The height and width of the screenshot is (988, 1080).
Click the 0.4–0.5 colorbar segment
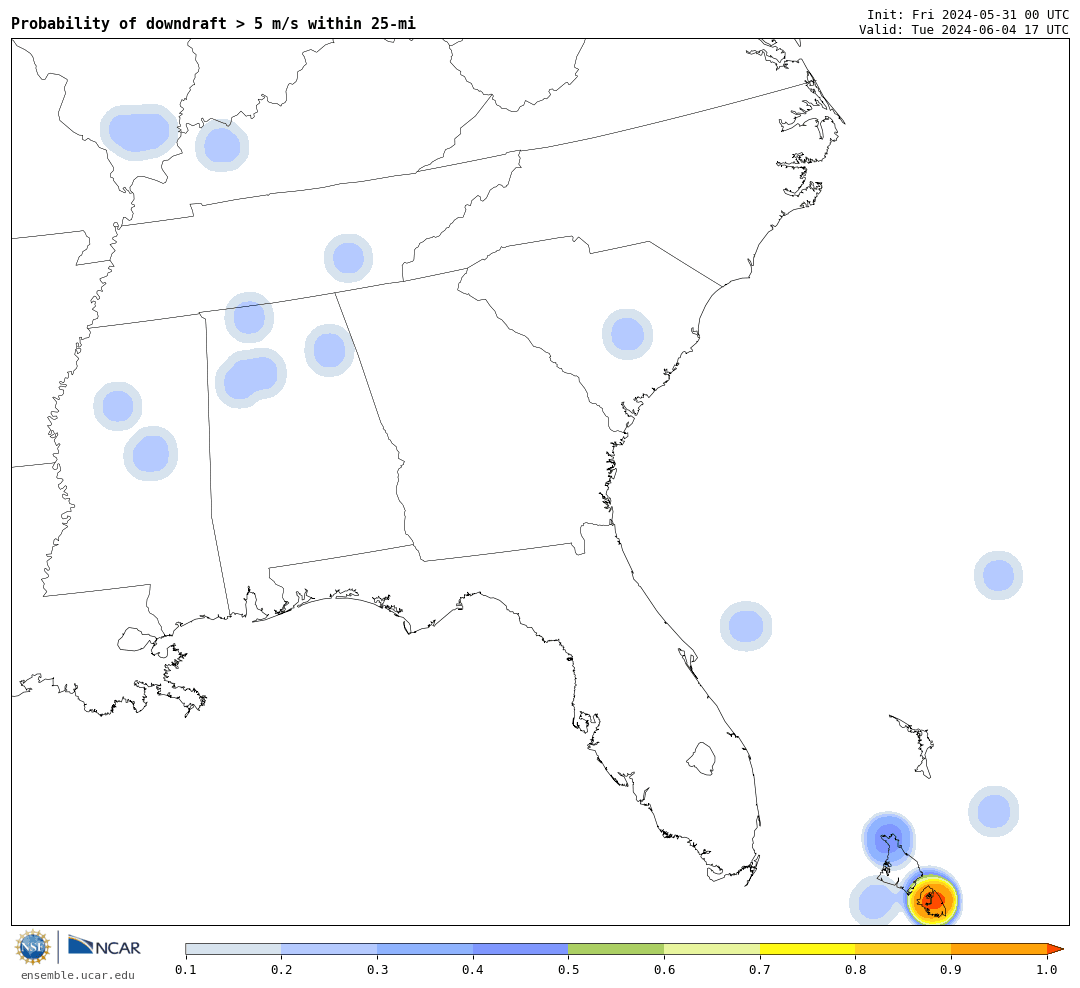520,949
